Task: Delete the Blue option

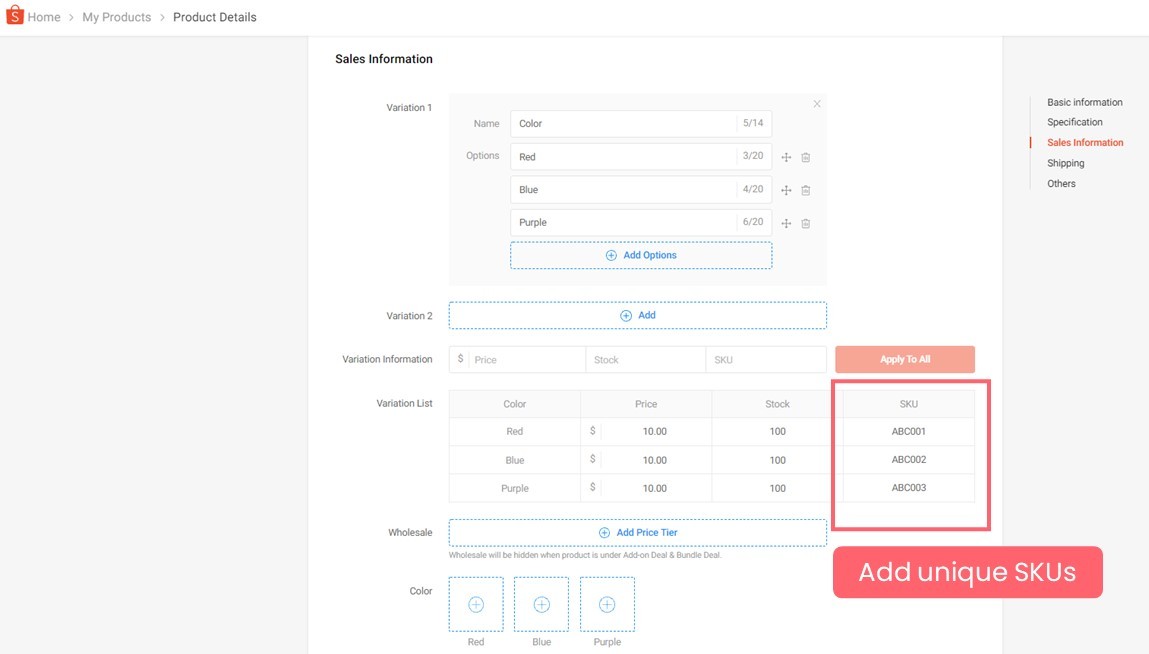Action: tap(805, 191)
